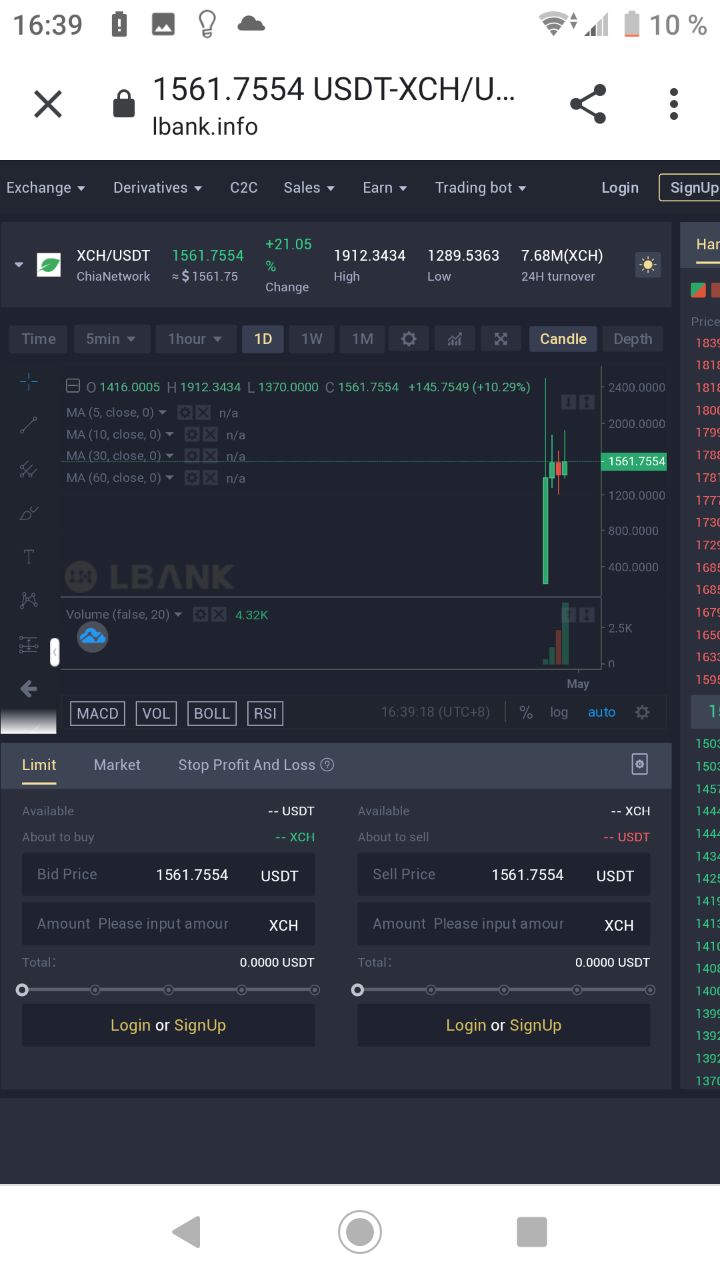Open settings for MA (10, close, 0)

point(193,435)
